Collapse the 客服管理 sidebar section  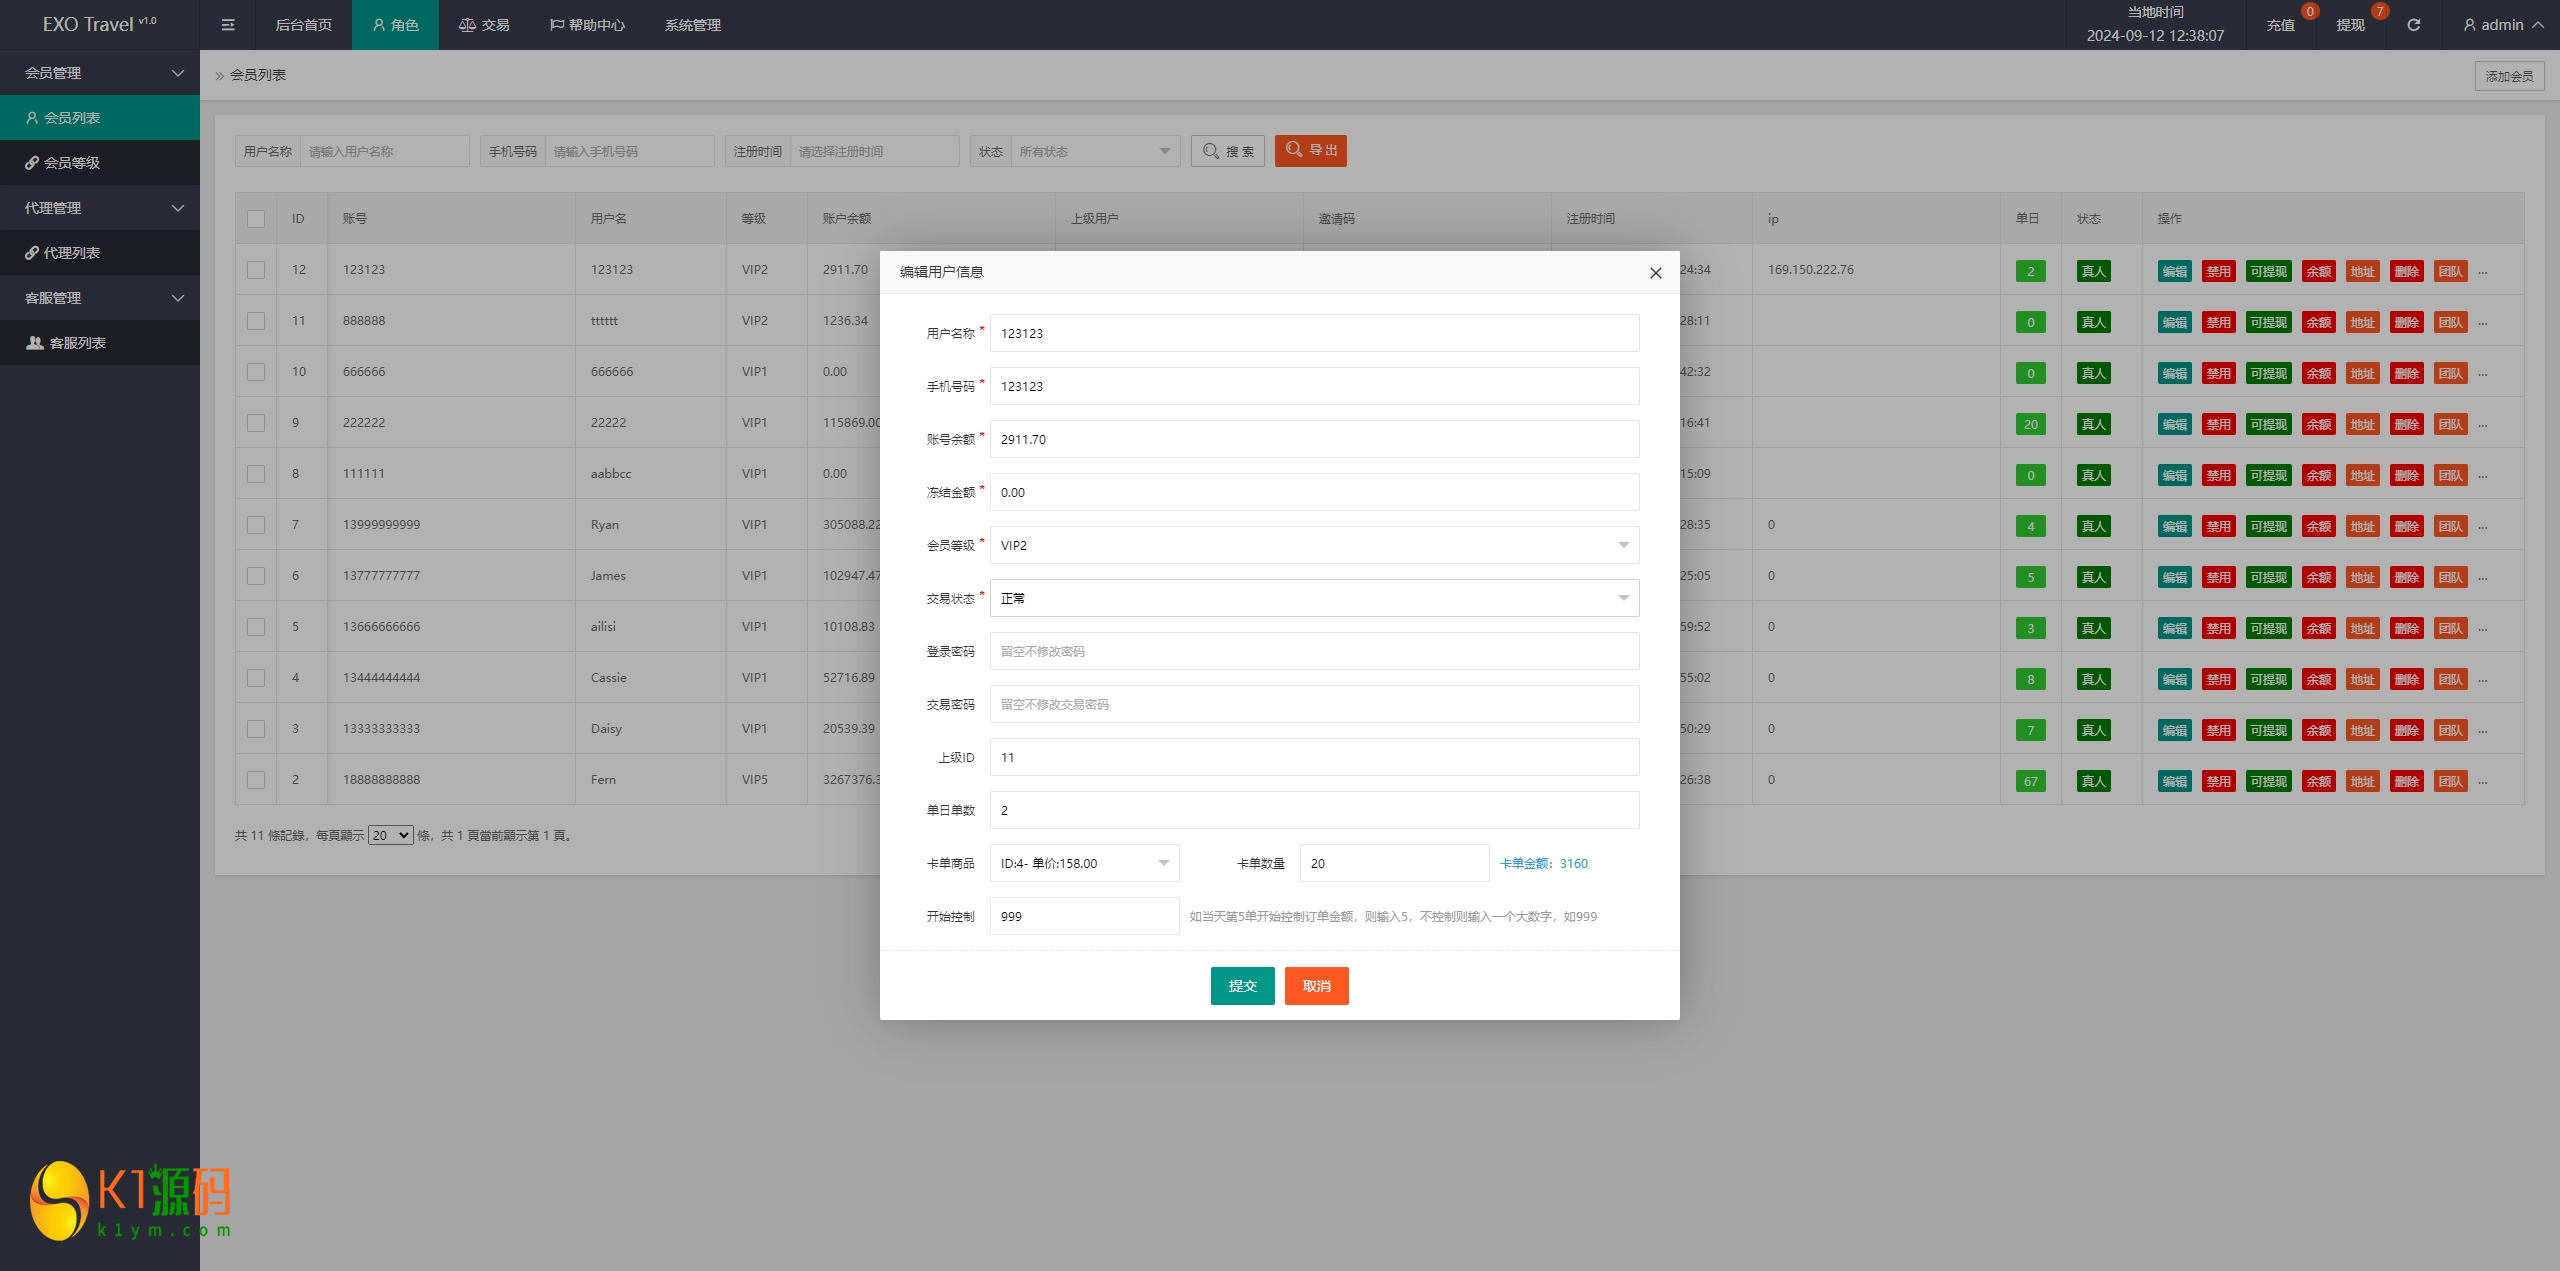(100, 298)
